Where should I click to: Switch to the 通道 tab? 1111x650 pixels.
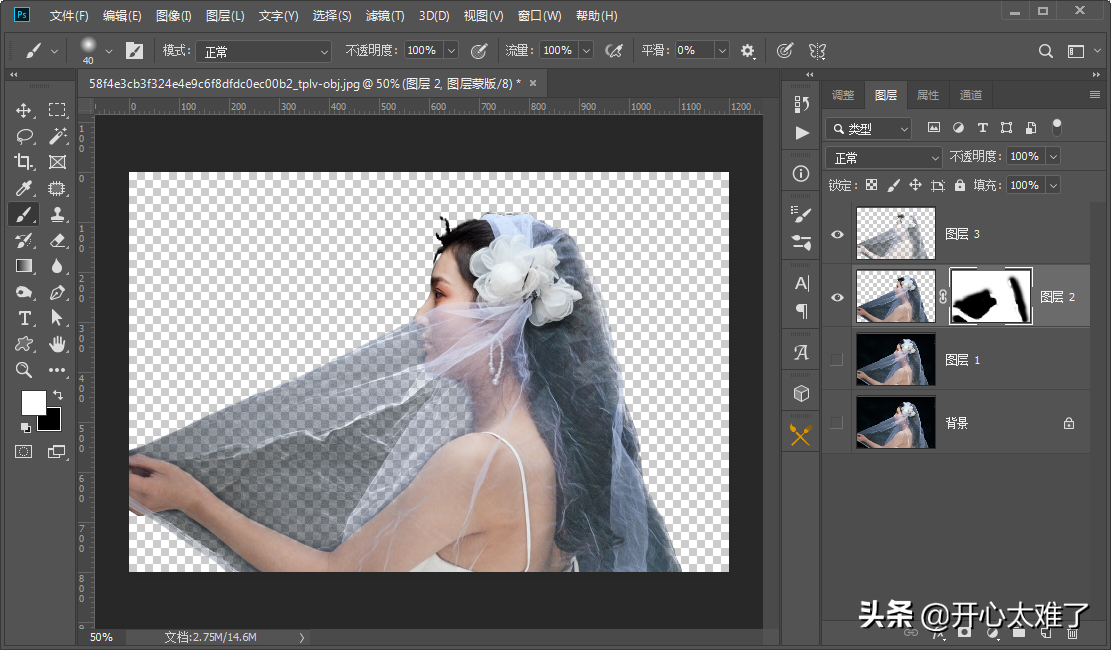(970, 95)
